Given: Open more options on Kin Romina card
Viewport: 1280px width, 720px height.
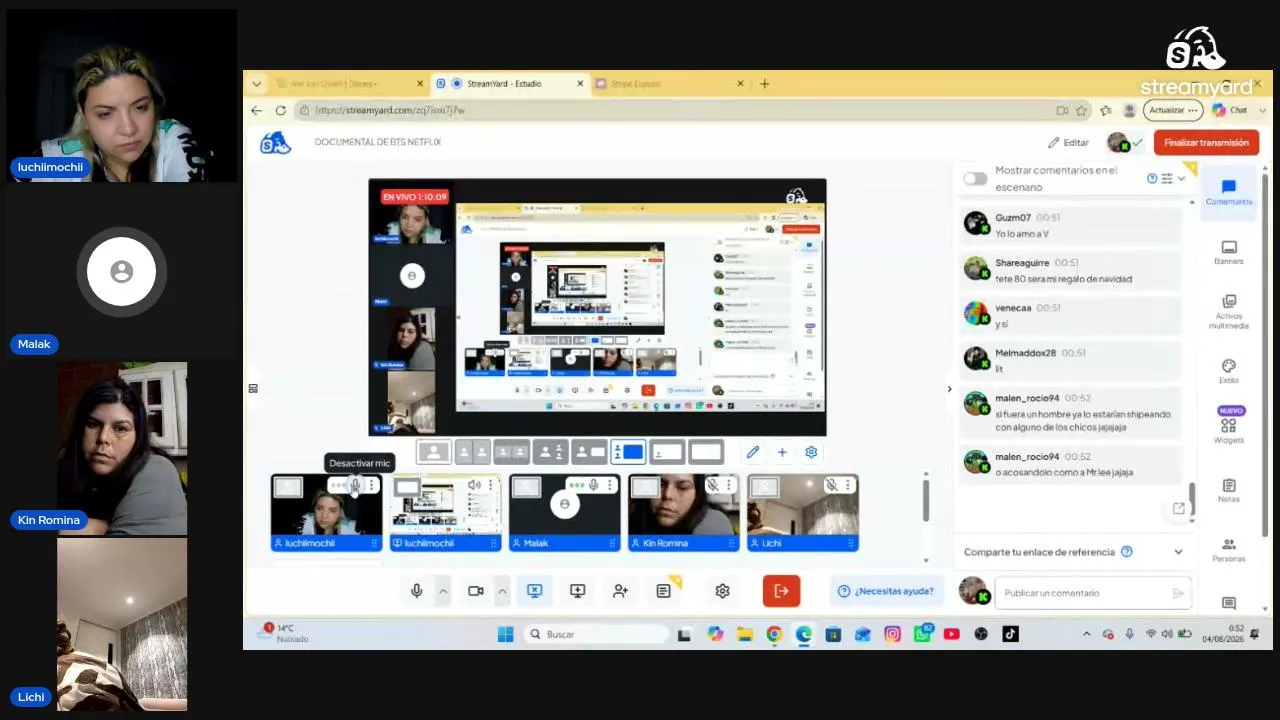Looking at the screenshot, I should coord(728,485).
